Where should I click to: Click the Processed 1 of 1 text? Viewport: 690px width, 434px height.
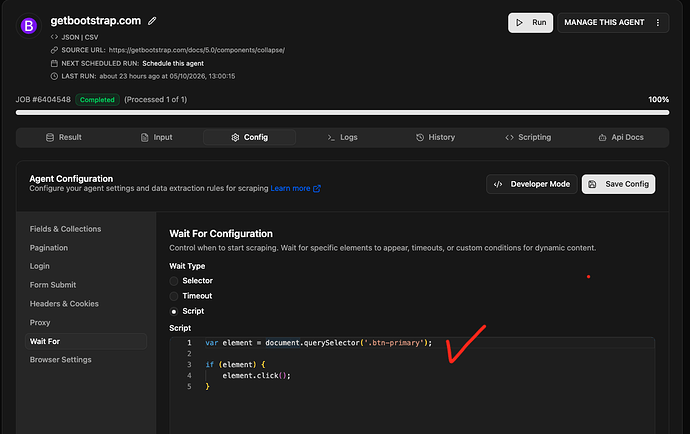[155, 99]
